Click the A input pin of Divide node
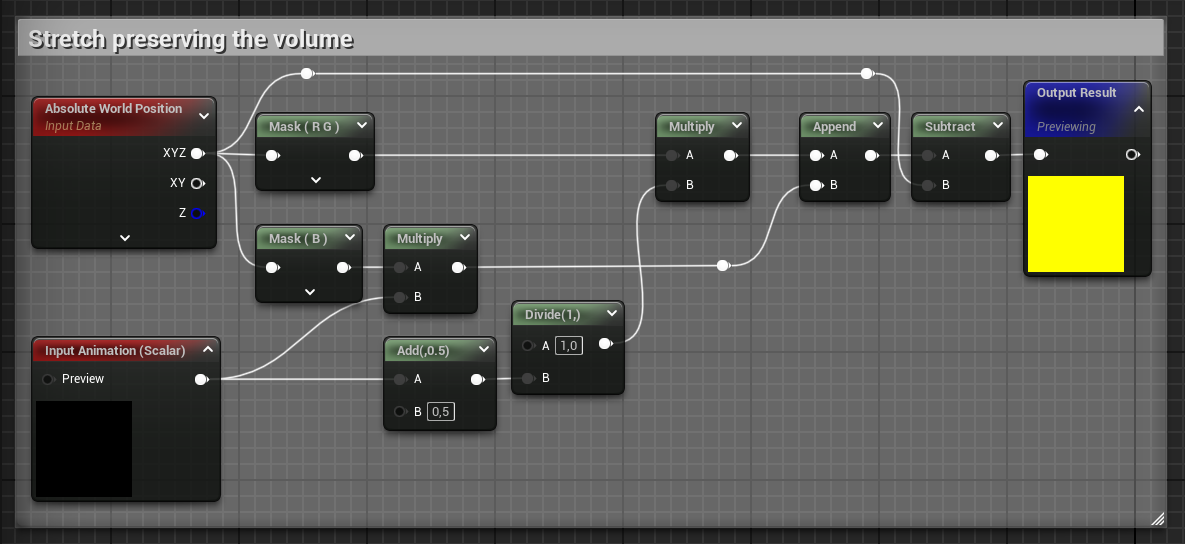Viewport: 1185px width, 544px height. (528, 345)
